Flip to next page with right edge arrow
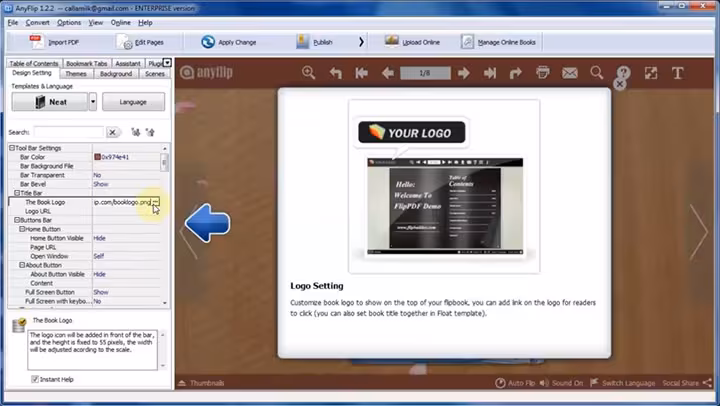The image size is (720, 406). click(698, 233)
